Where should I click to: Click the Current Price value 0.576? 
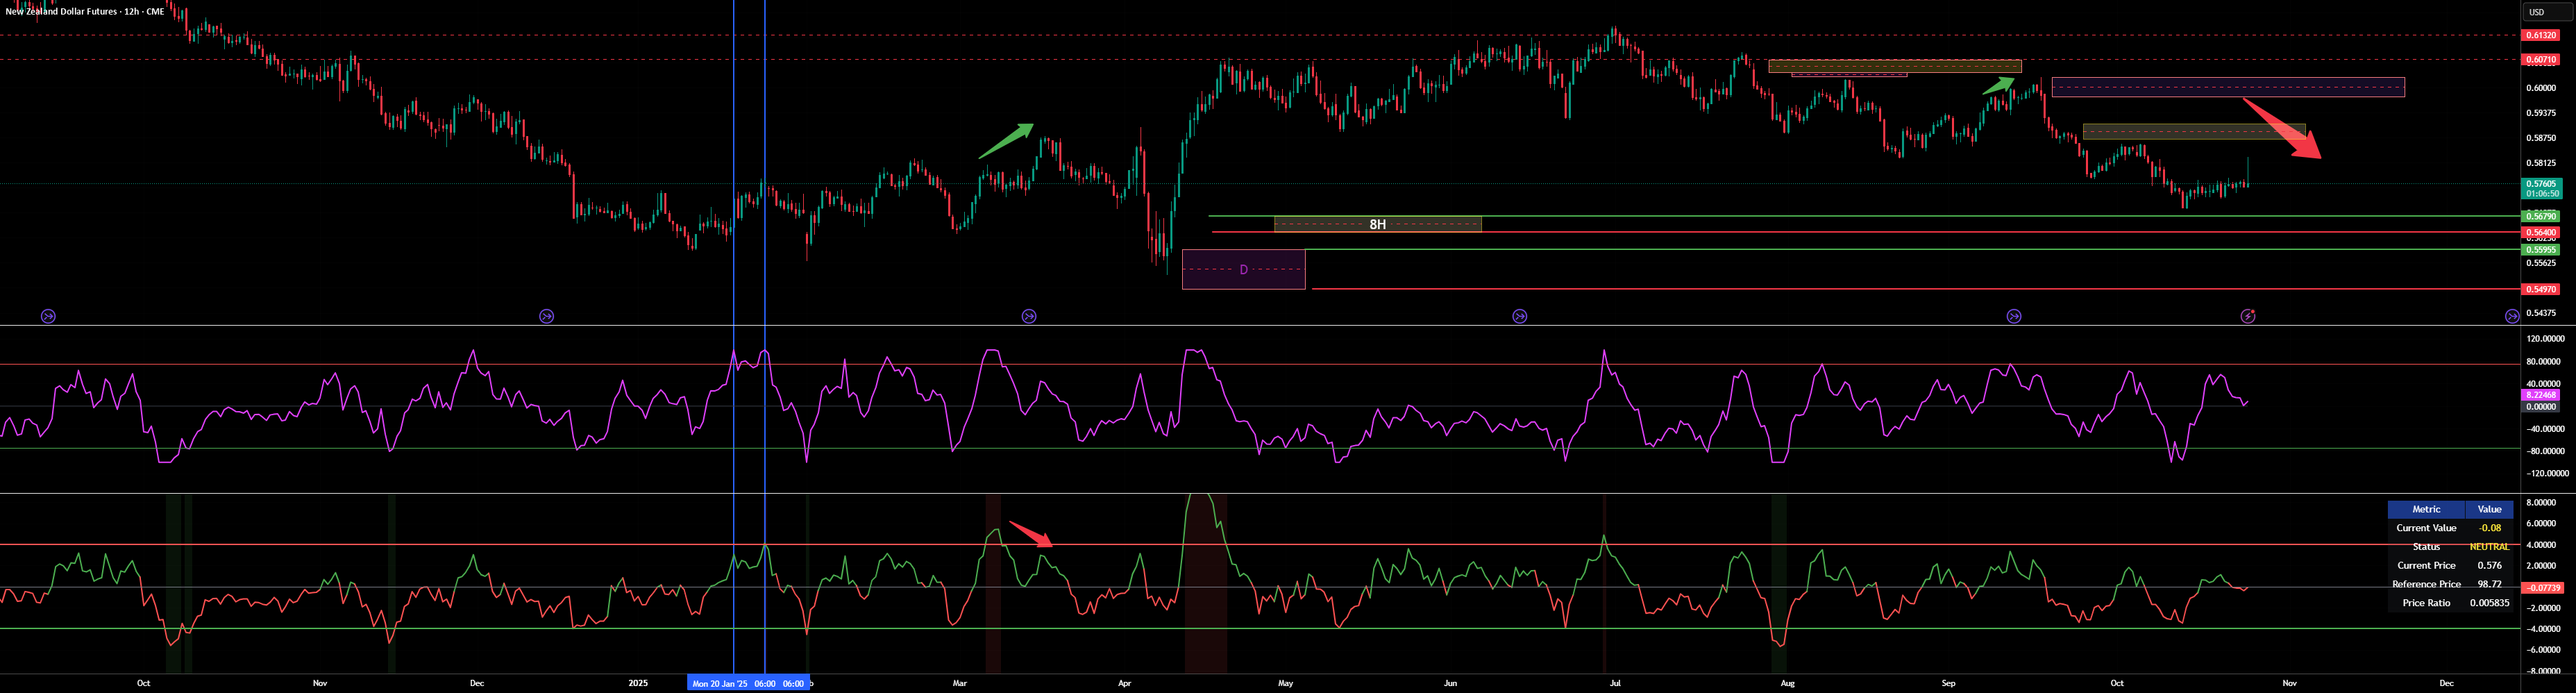[2489, 566]
